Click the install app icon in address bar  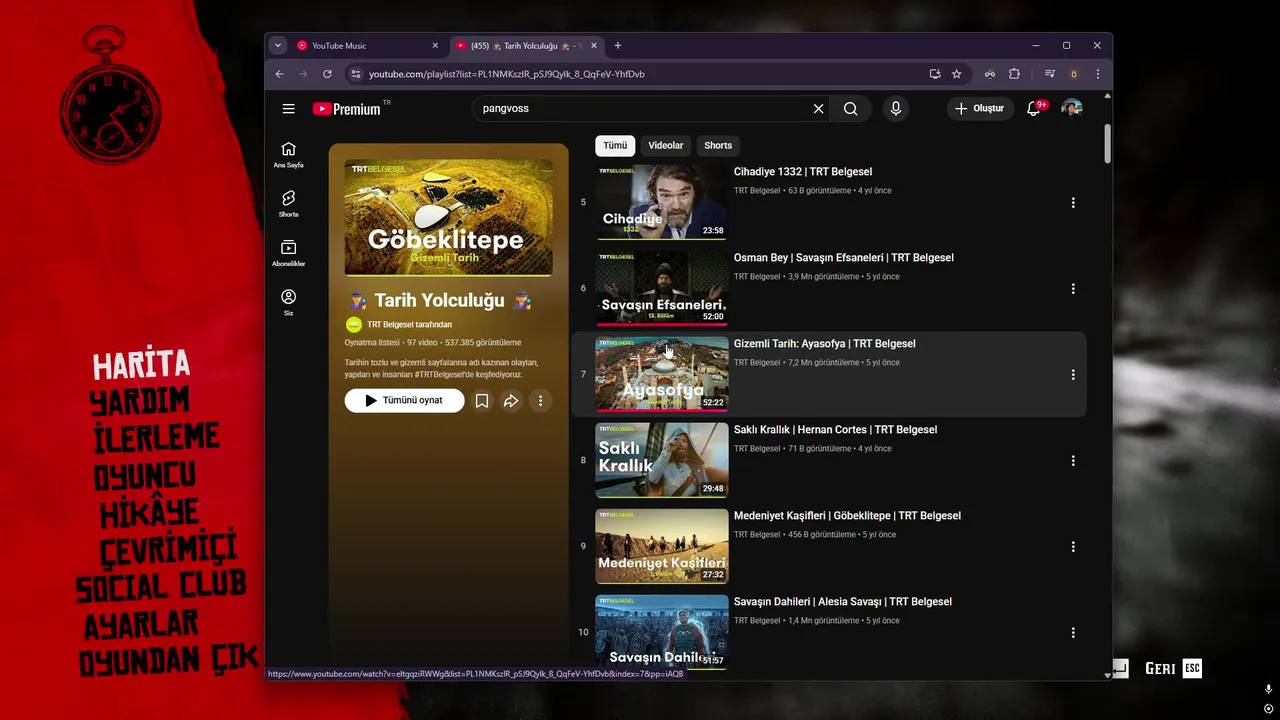935,74
